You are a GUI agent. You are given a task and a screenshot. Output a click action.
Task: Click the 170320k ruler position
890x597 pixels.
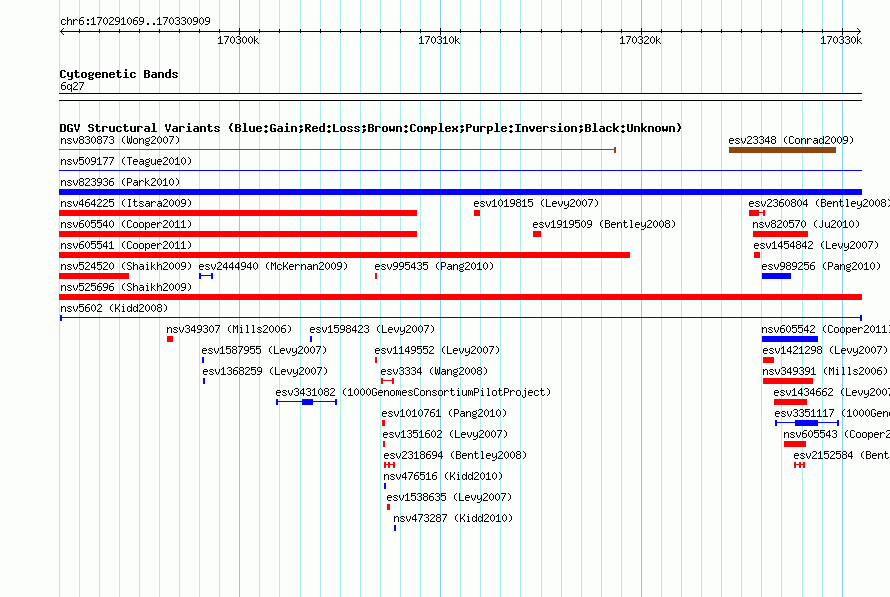click(x=640, y=40)
